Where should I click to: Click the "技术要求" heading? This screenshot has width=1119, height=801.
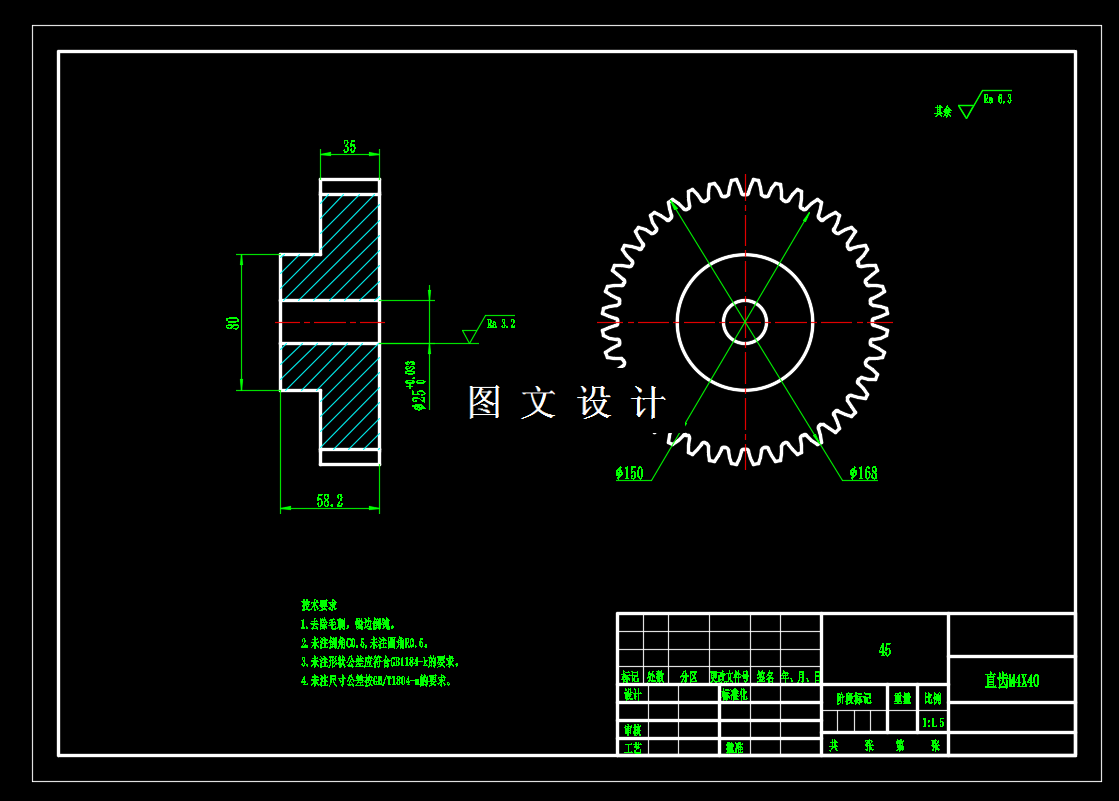click(319, 605)
